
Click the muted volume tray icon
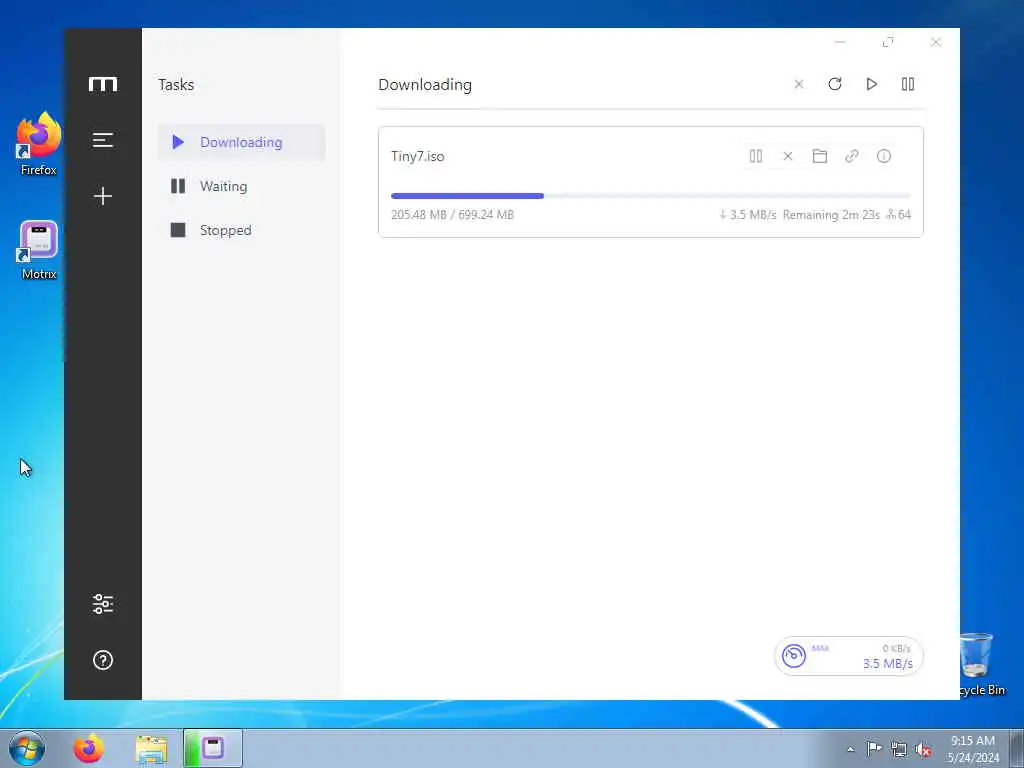(923, 749)
